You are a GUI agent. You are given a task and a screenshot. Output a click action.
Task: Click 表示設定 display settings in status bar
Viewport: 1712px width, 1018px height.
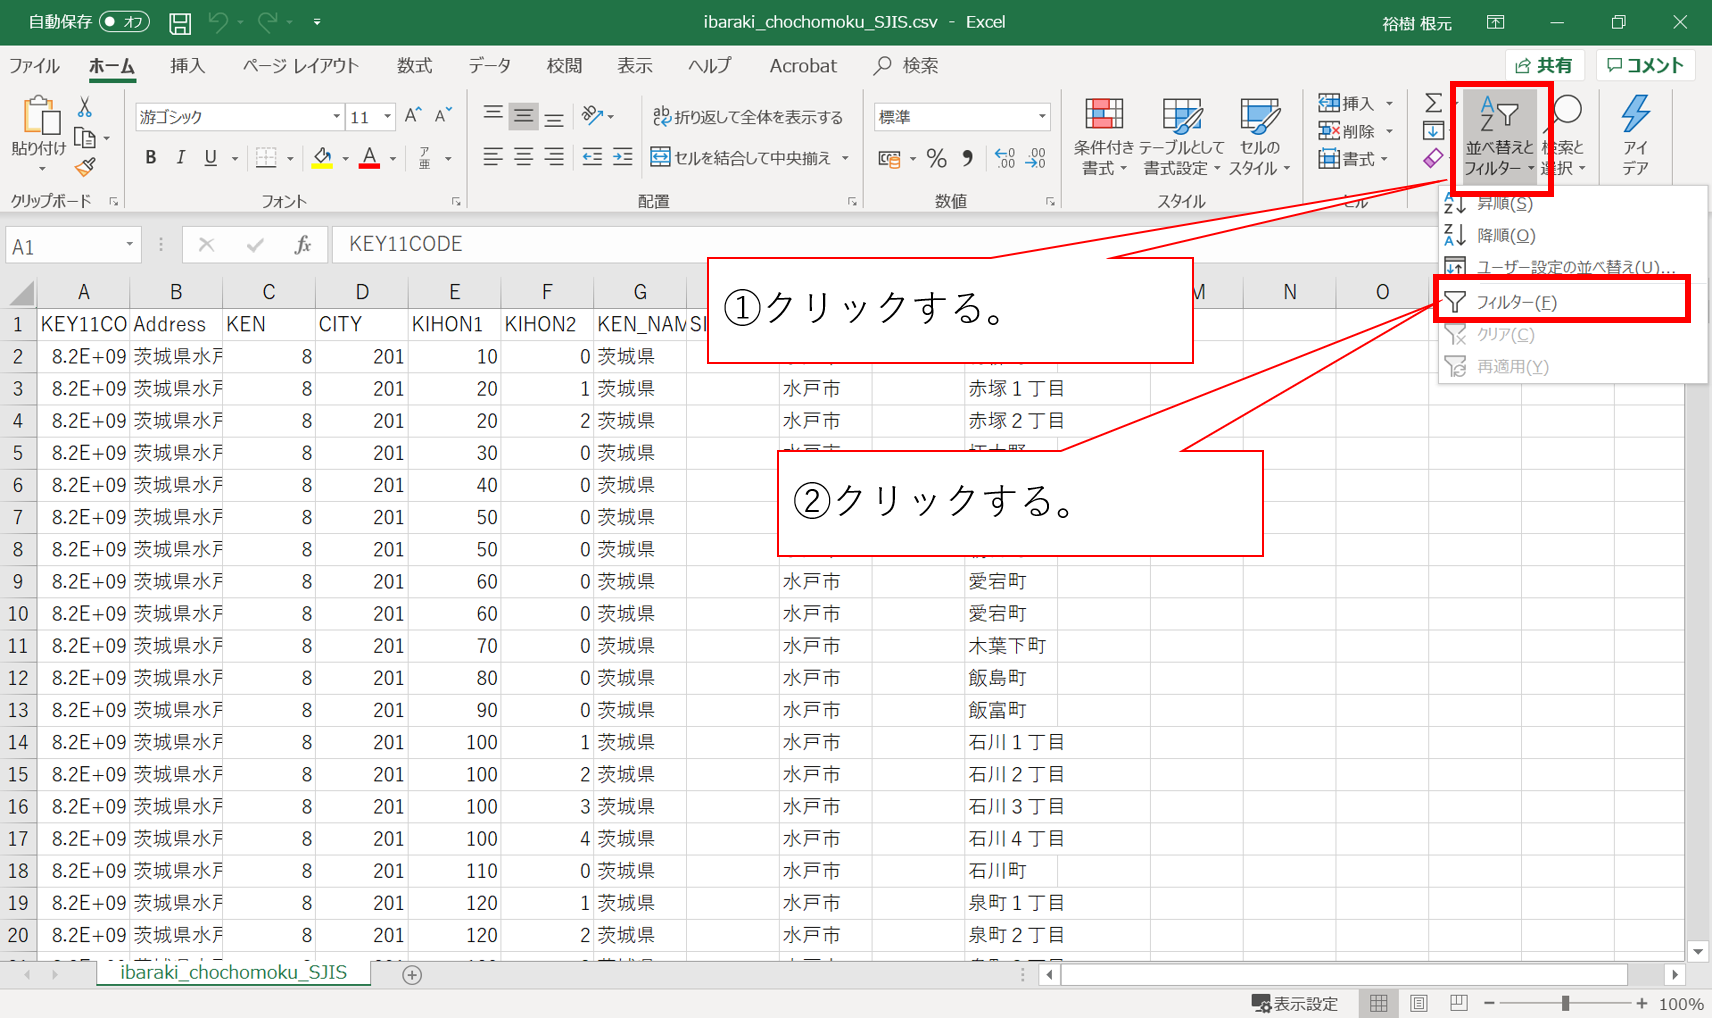[1295, 1003]
